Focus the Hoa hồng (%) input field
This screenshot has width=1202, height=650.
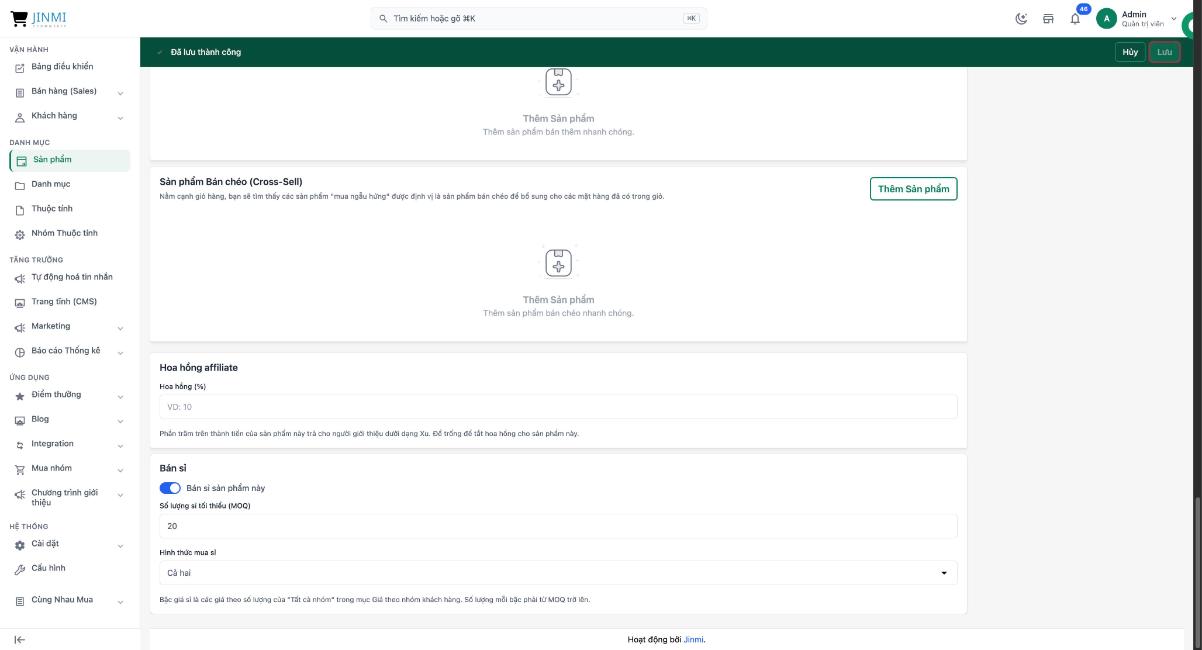pos(558,407)
